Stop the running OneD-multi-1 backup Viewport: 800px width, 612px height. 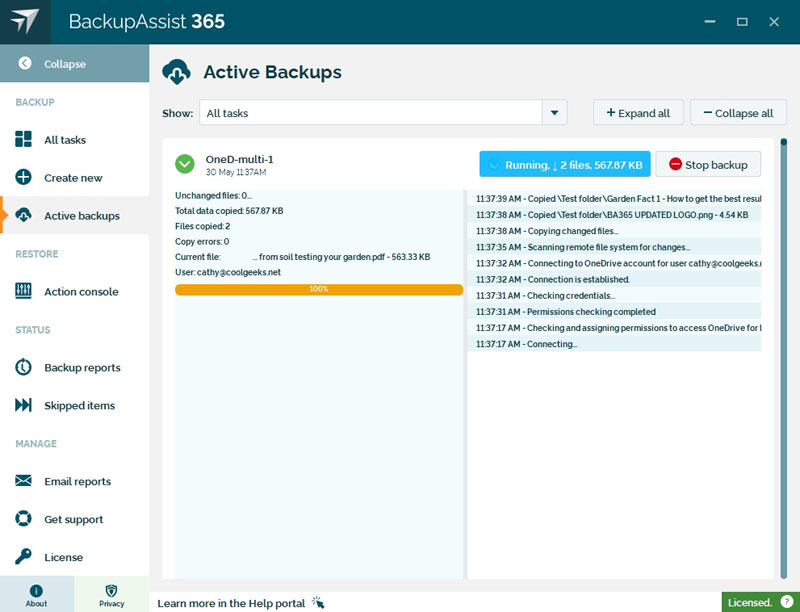708,164
